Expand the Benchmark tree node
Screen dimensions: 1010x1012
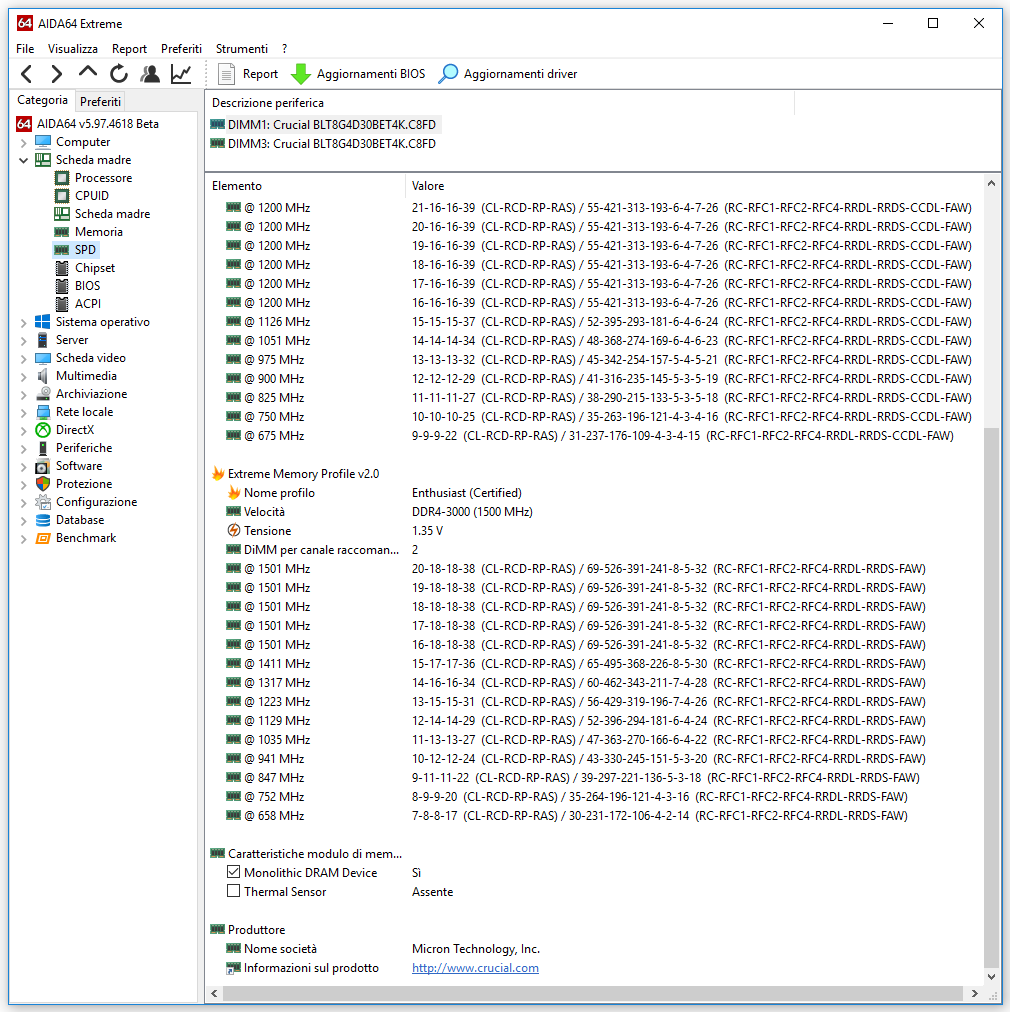(24, 539)
